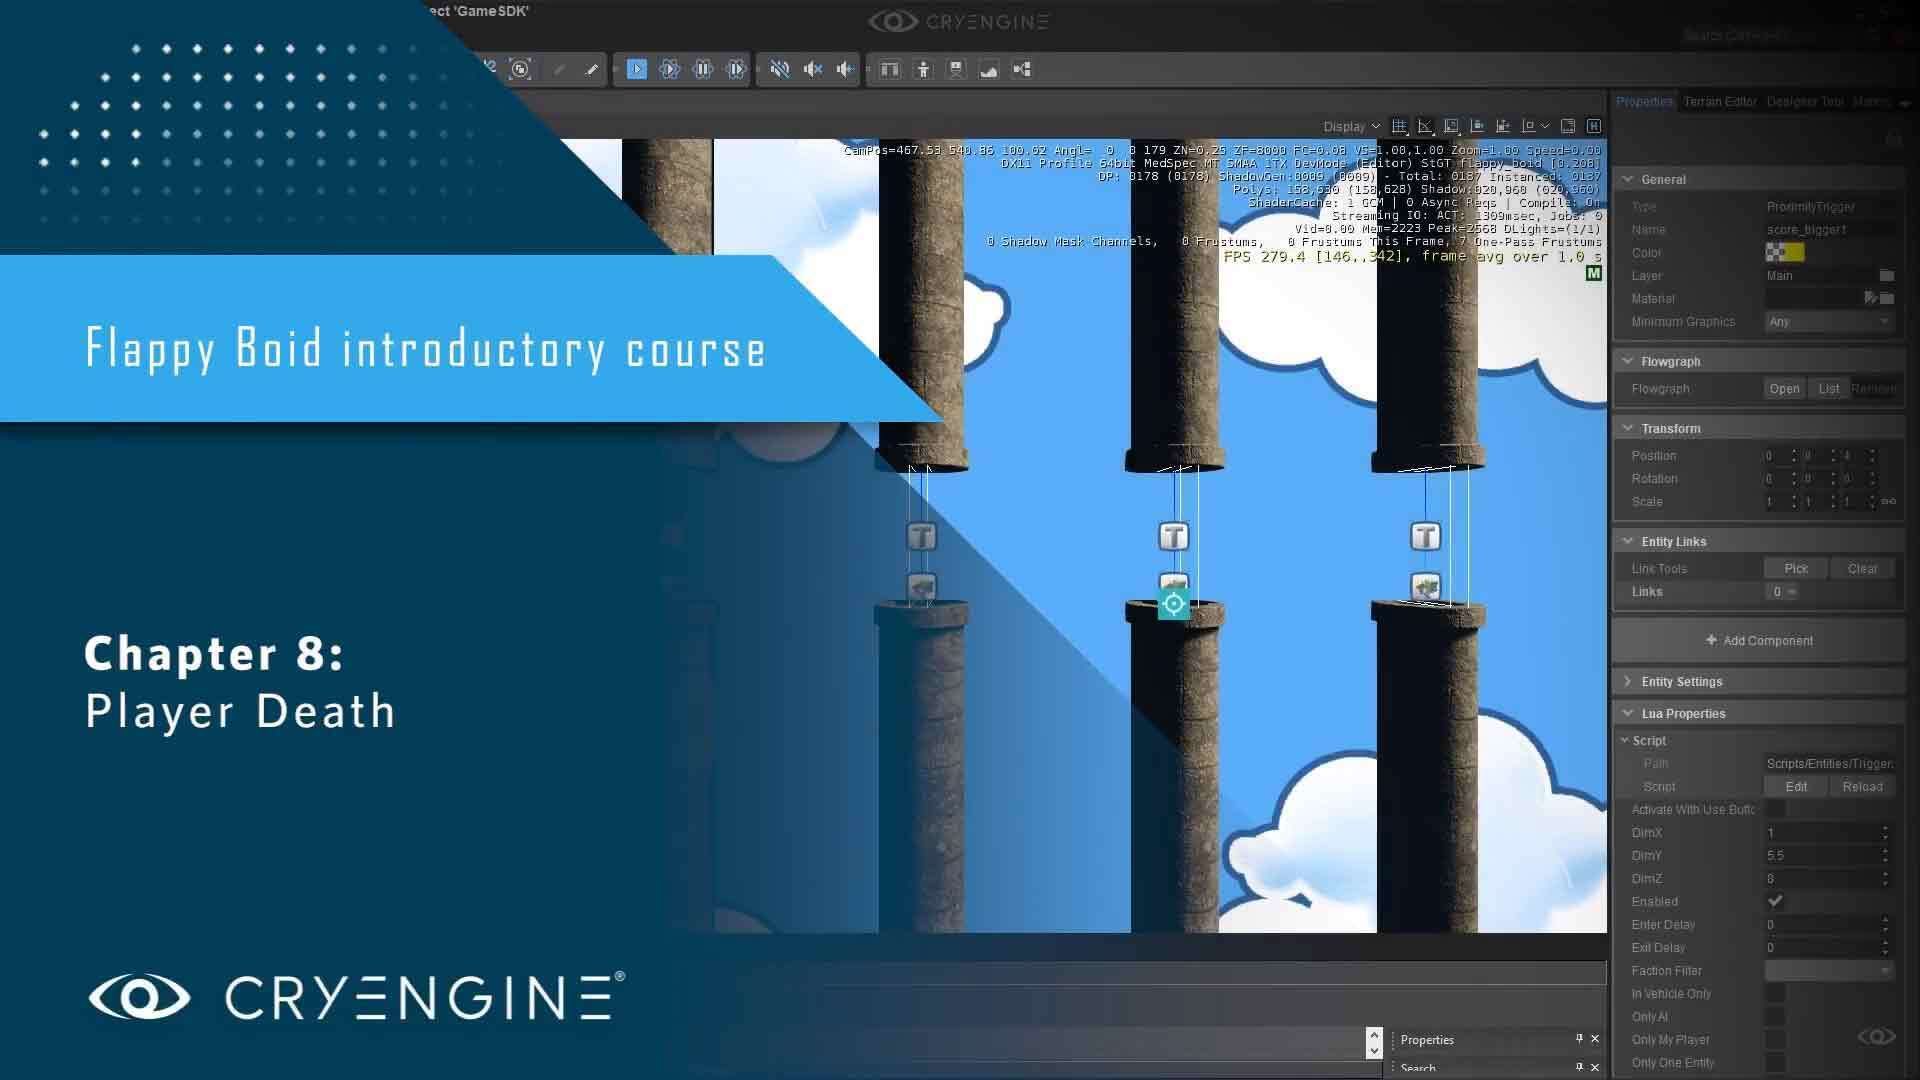This screenshot has width=1920, height=1080.
Task: Click the viewport helpers H icon
Action: 1594,126
